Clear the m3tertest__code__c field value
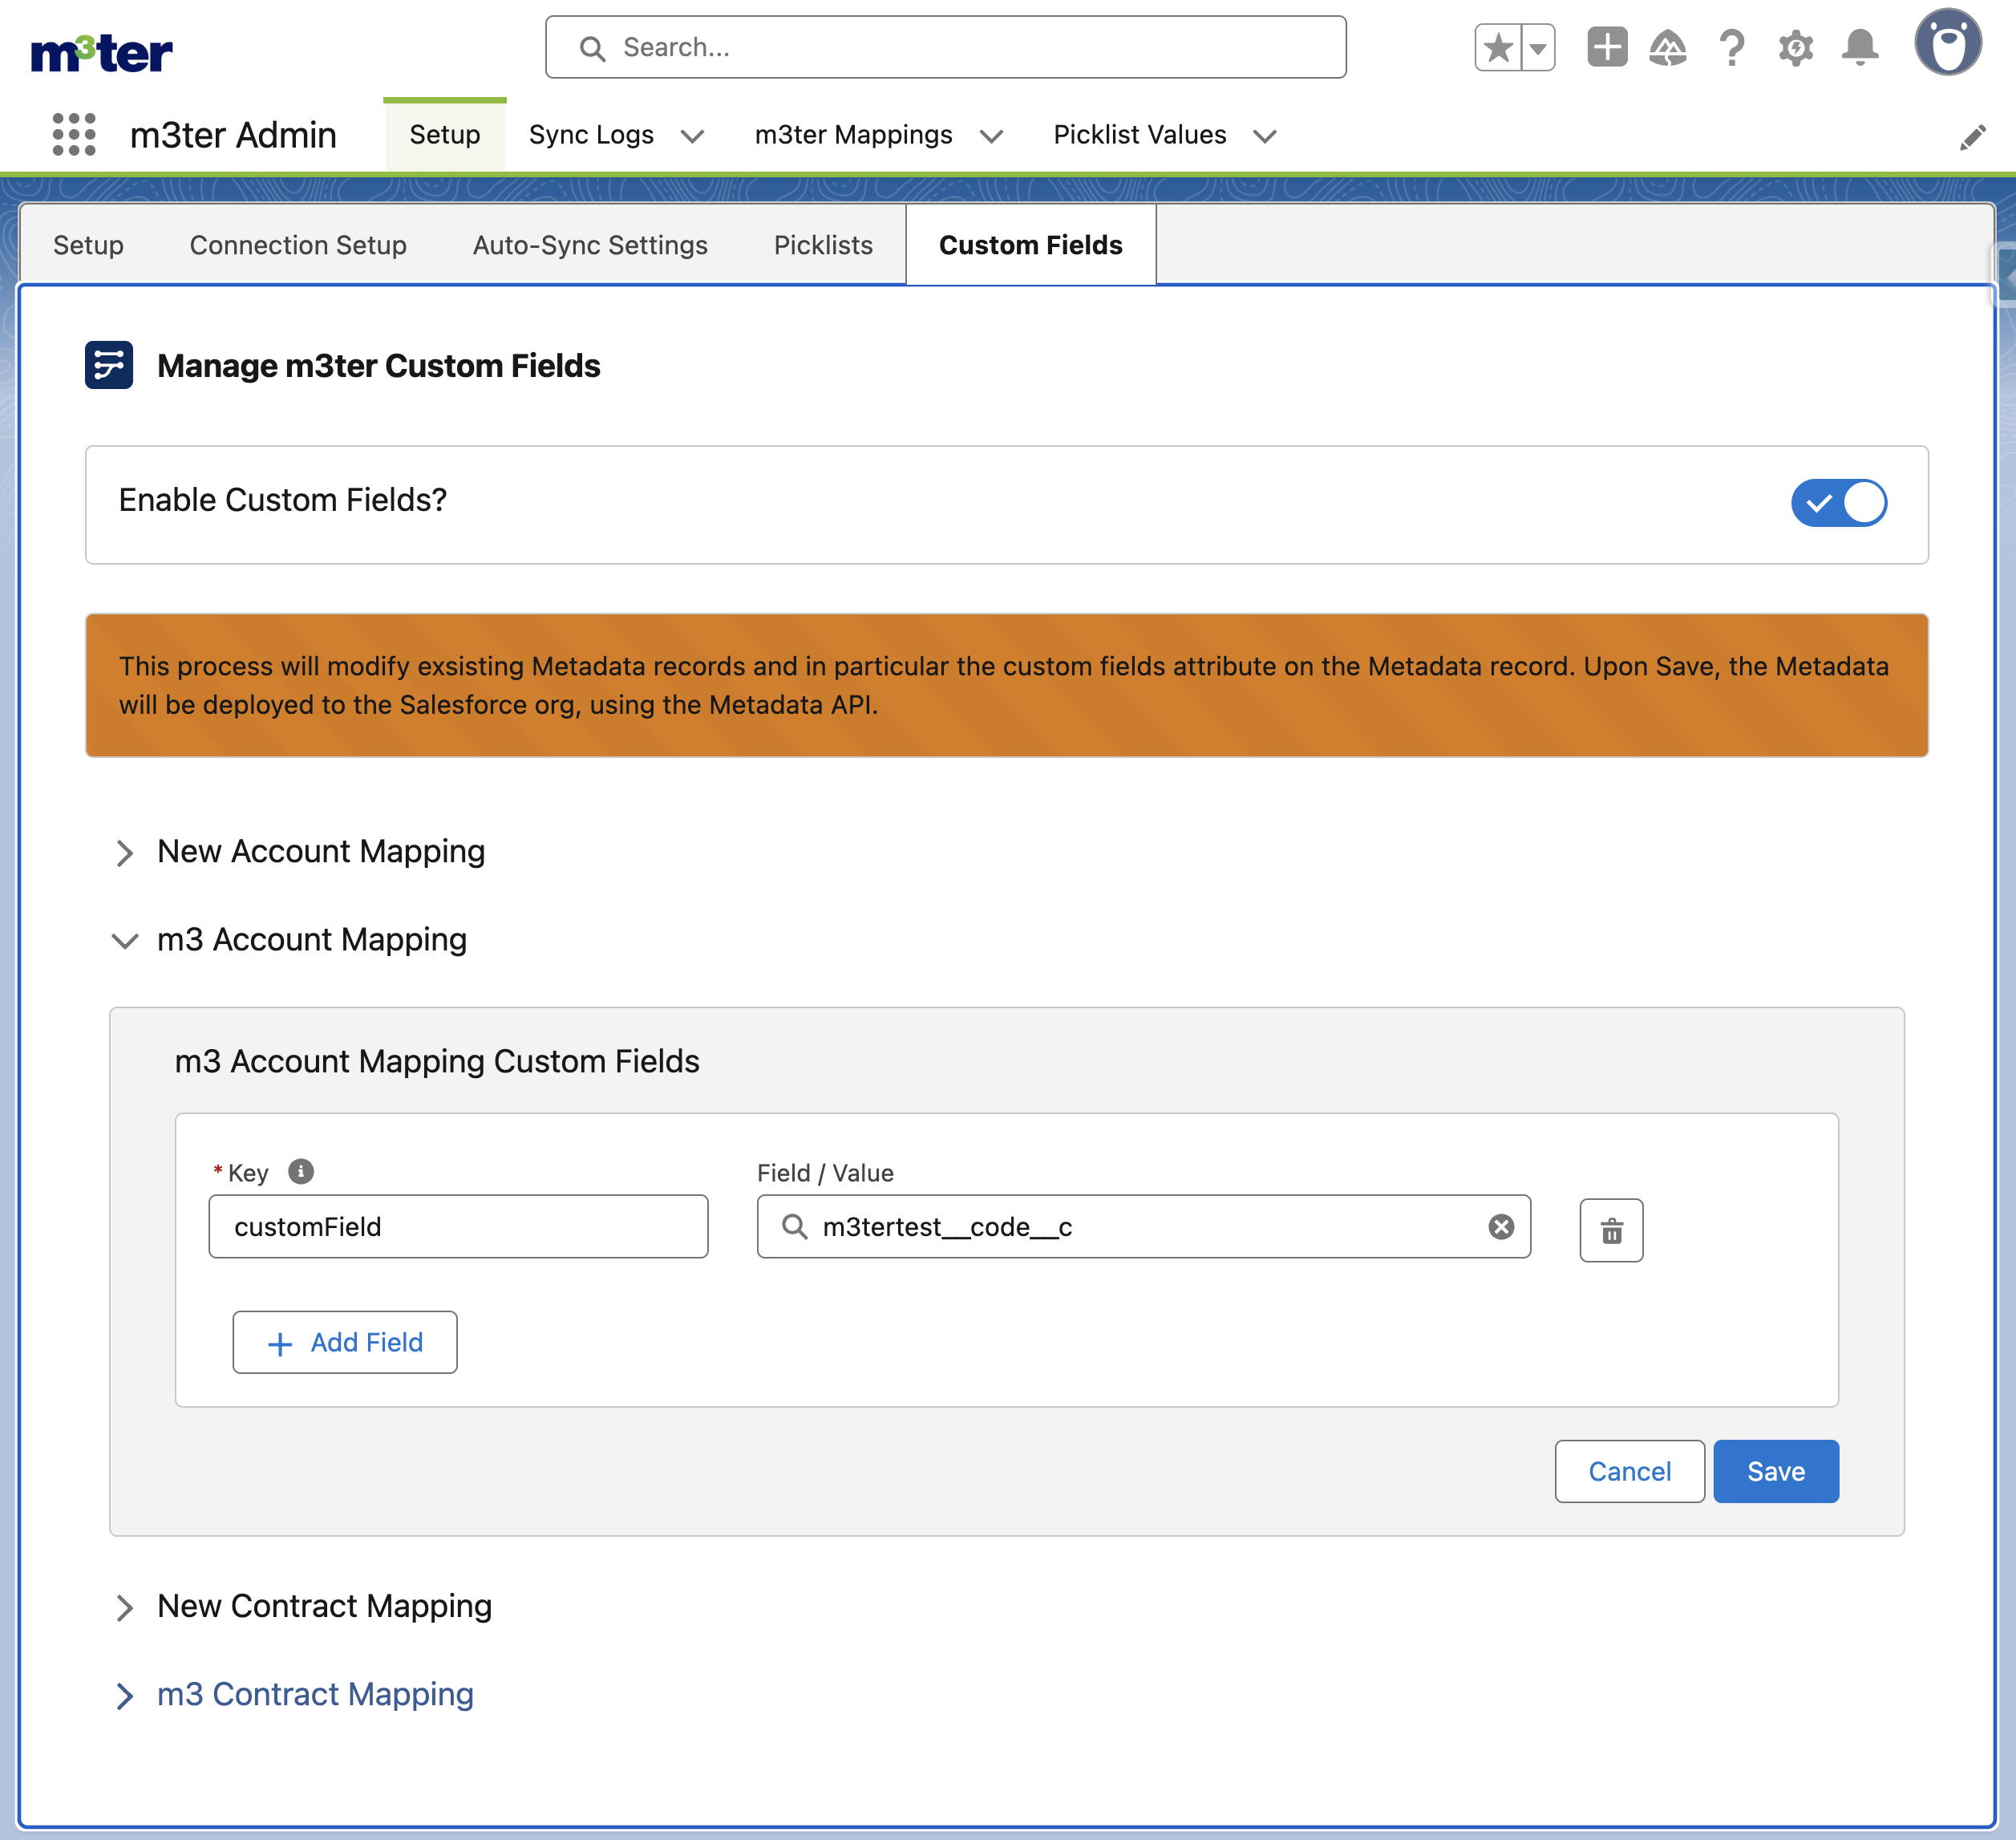 click(1500, 1227)
